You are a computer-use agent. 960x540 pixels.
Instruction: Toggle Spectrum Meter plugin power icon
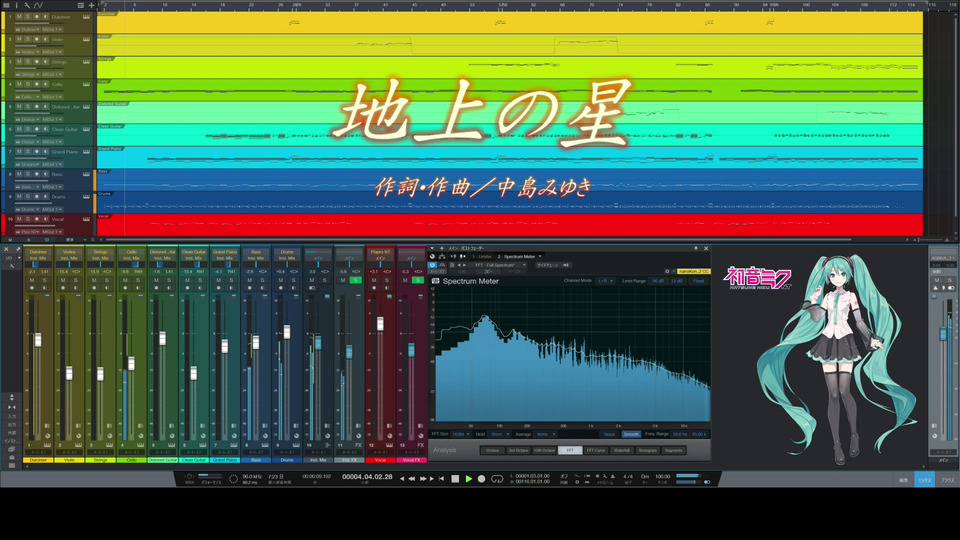pyautogui.click(x=432, y=265)
